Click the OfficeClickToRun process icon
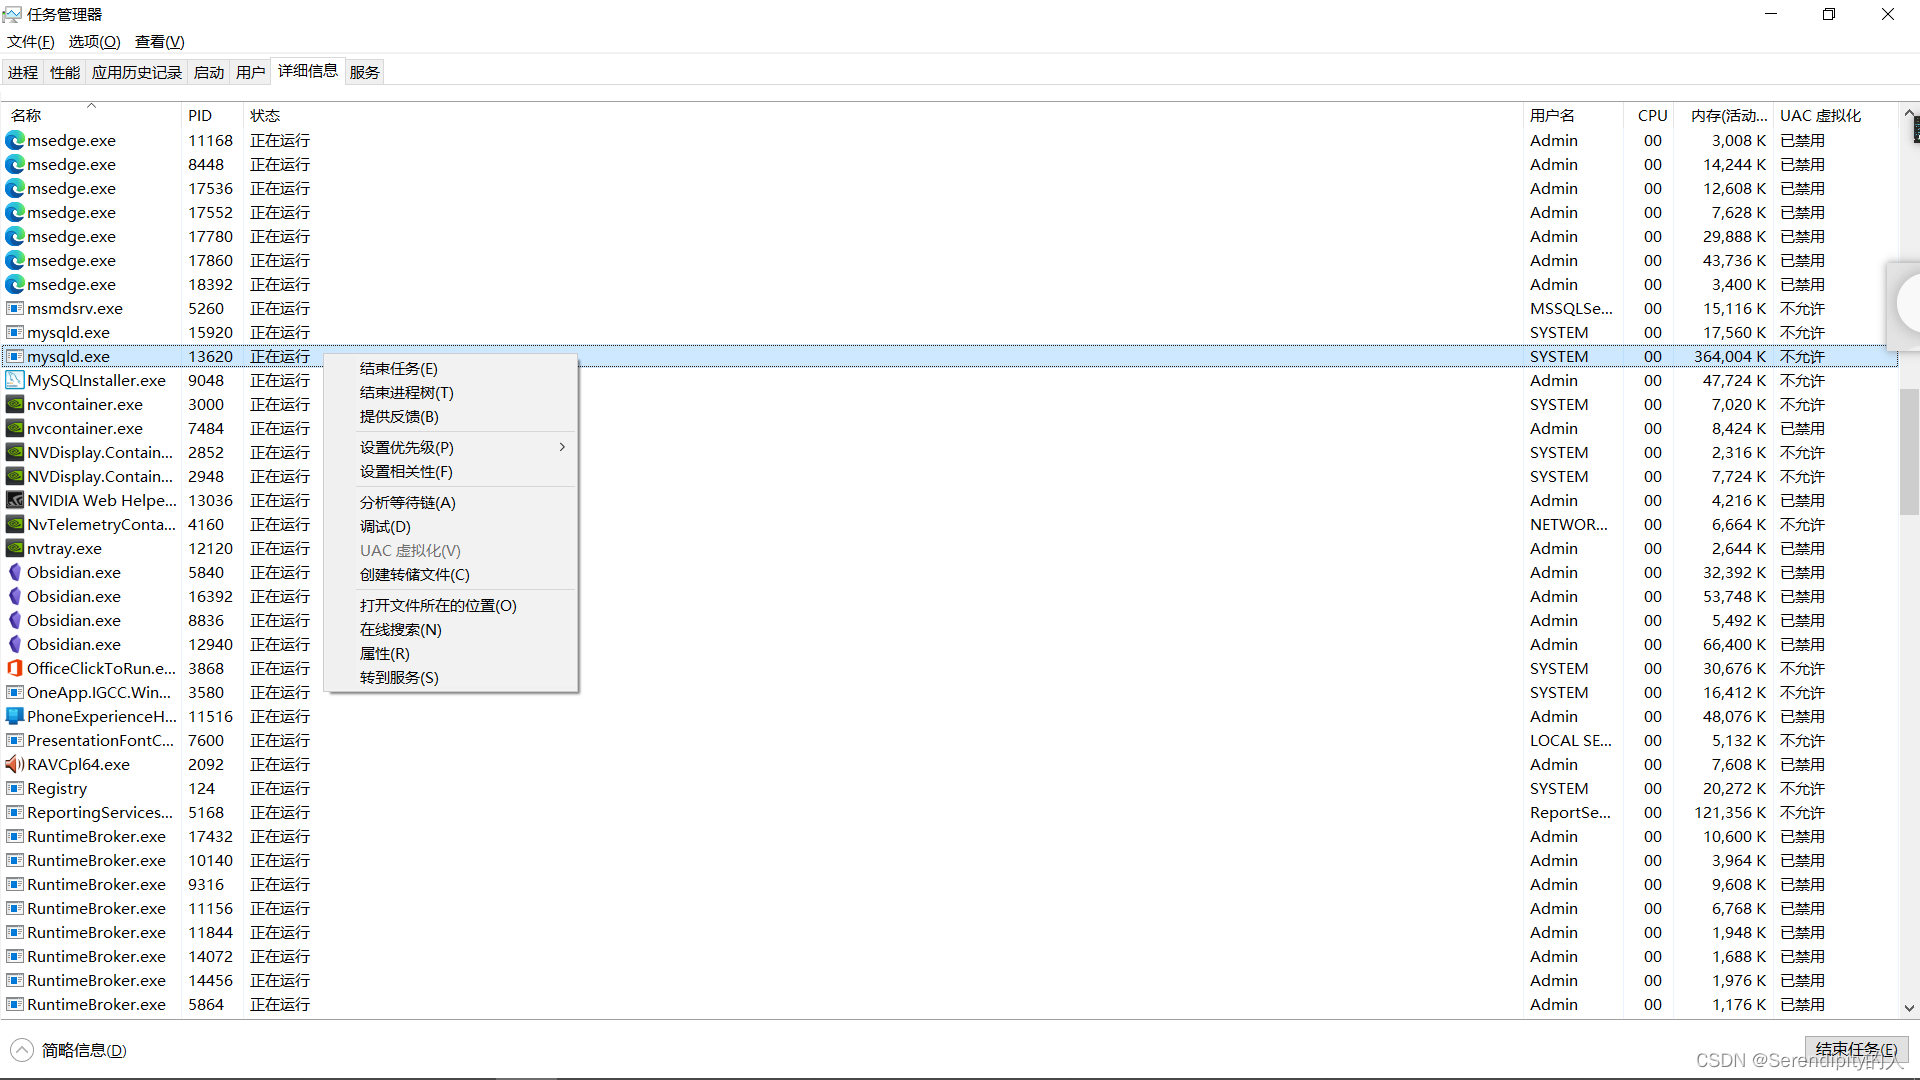The height and width of the screenshot is (1080, 1920). [14, 668]
